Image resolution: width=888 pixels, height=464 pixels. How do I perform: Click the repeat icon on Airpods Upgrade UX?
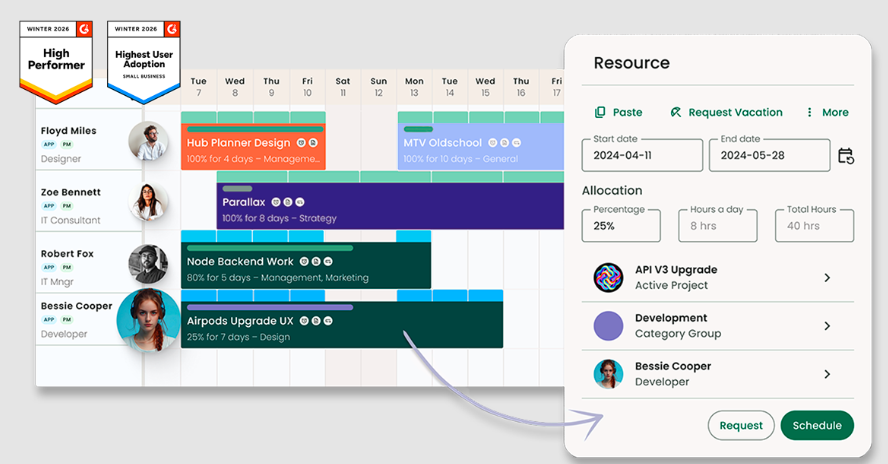point(328,321)
